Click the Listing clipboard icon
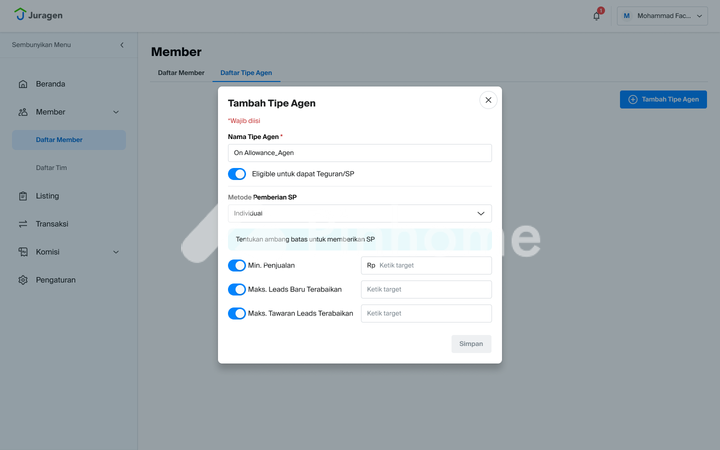This screenshot has height=450, width=720. point(23,196)
